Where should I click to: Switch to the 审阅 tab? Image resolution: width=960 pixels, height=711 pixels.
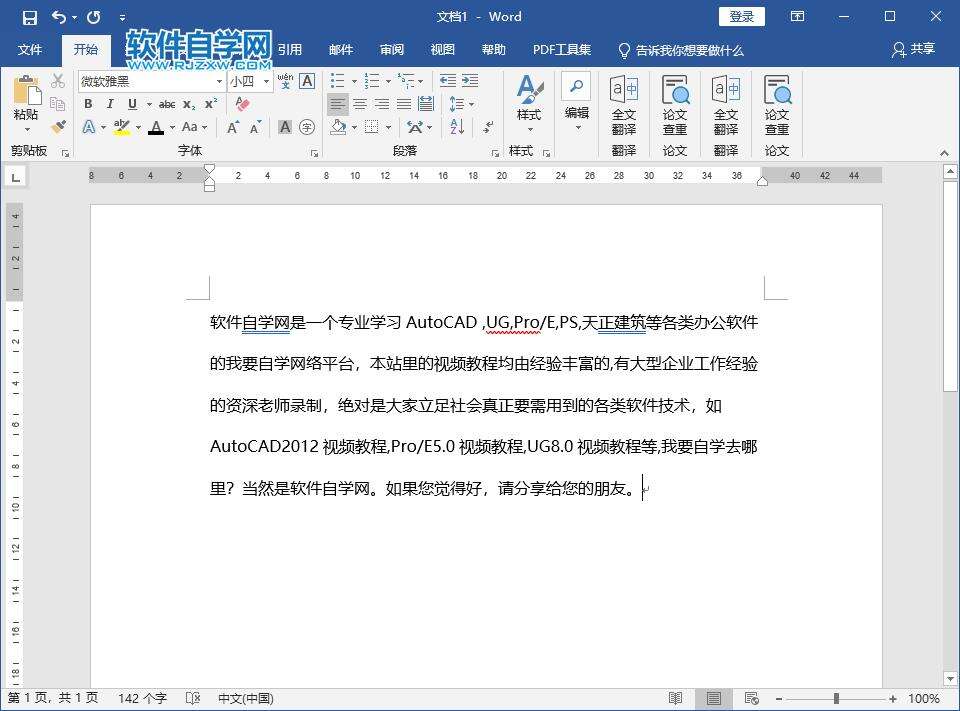pos(391,50)
